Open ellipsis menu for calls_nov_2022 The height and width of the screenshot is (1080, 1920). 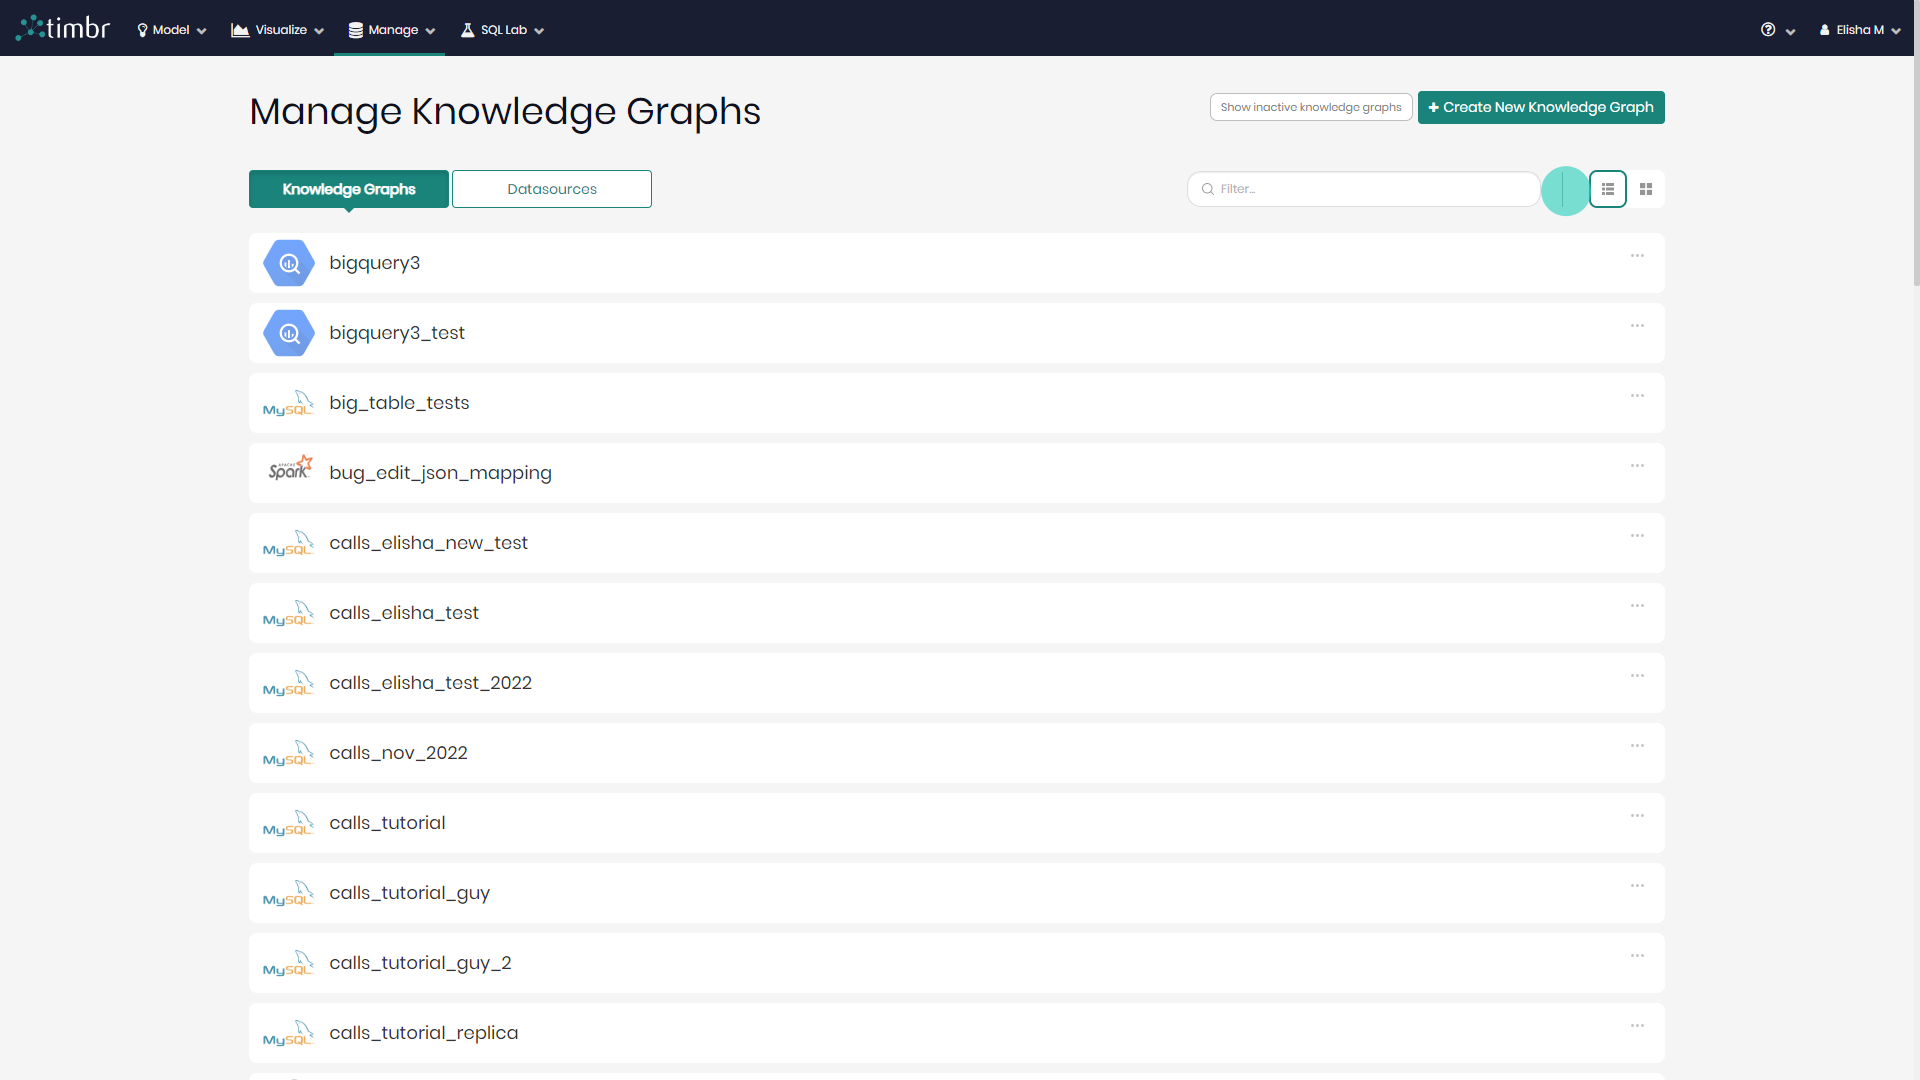pyautogui.click(x=1637, y=746)
